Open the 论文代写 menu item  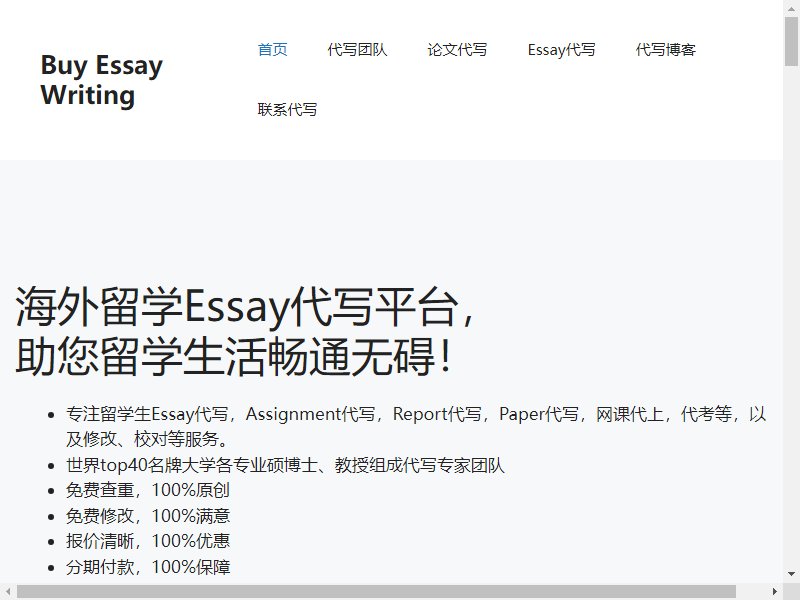click(x=457, y=49)
